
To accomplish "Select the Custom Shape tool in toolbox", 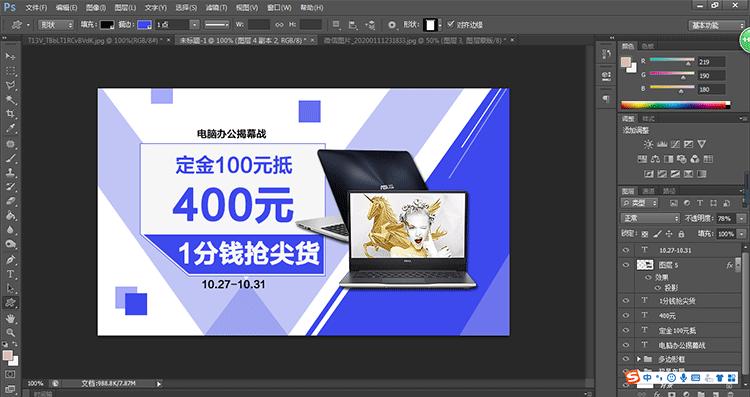I will [x=10, y=303].
